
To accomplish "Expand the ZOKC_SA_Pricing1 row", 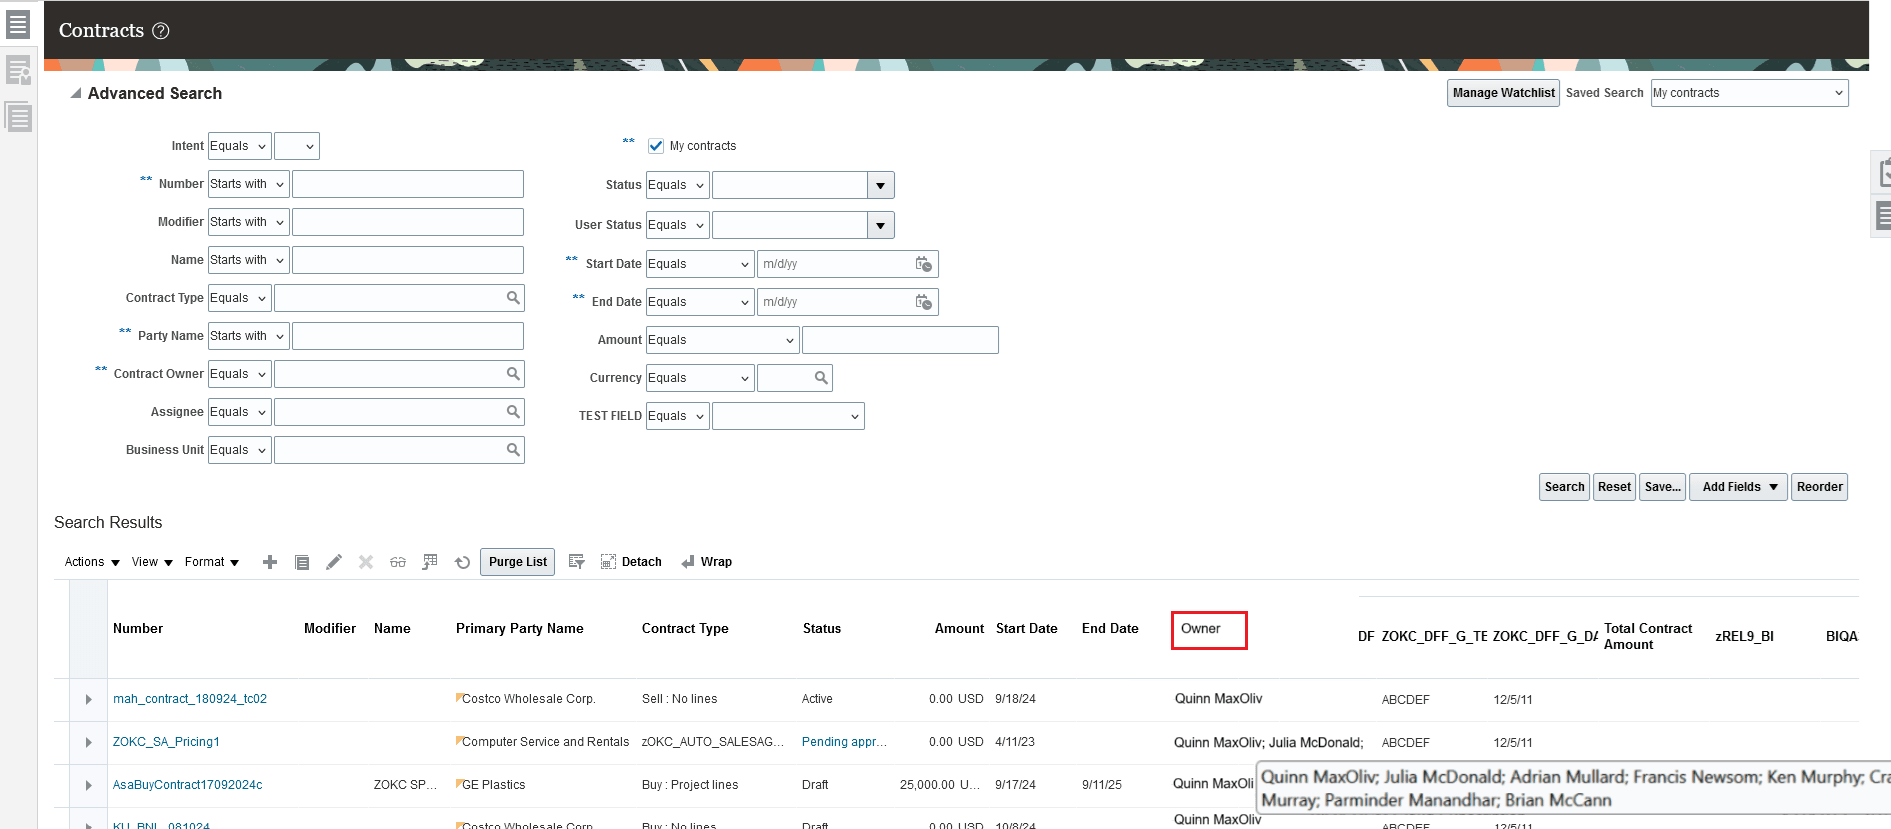I will [89, 743].
